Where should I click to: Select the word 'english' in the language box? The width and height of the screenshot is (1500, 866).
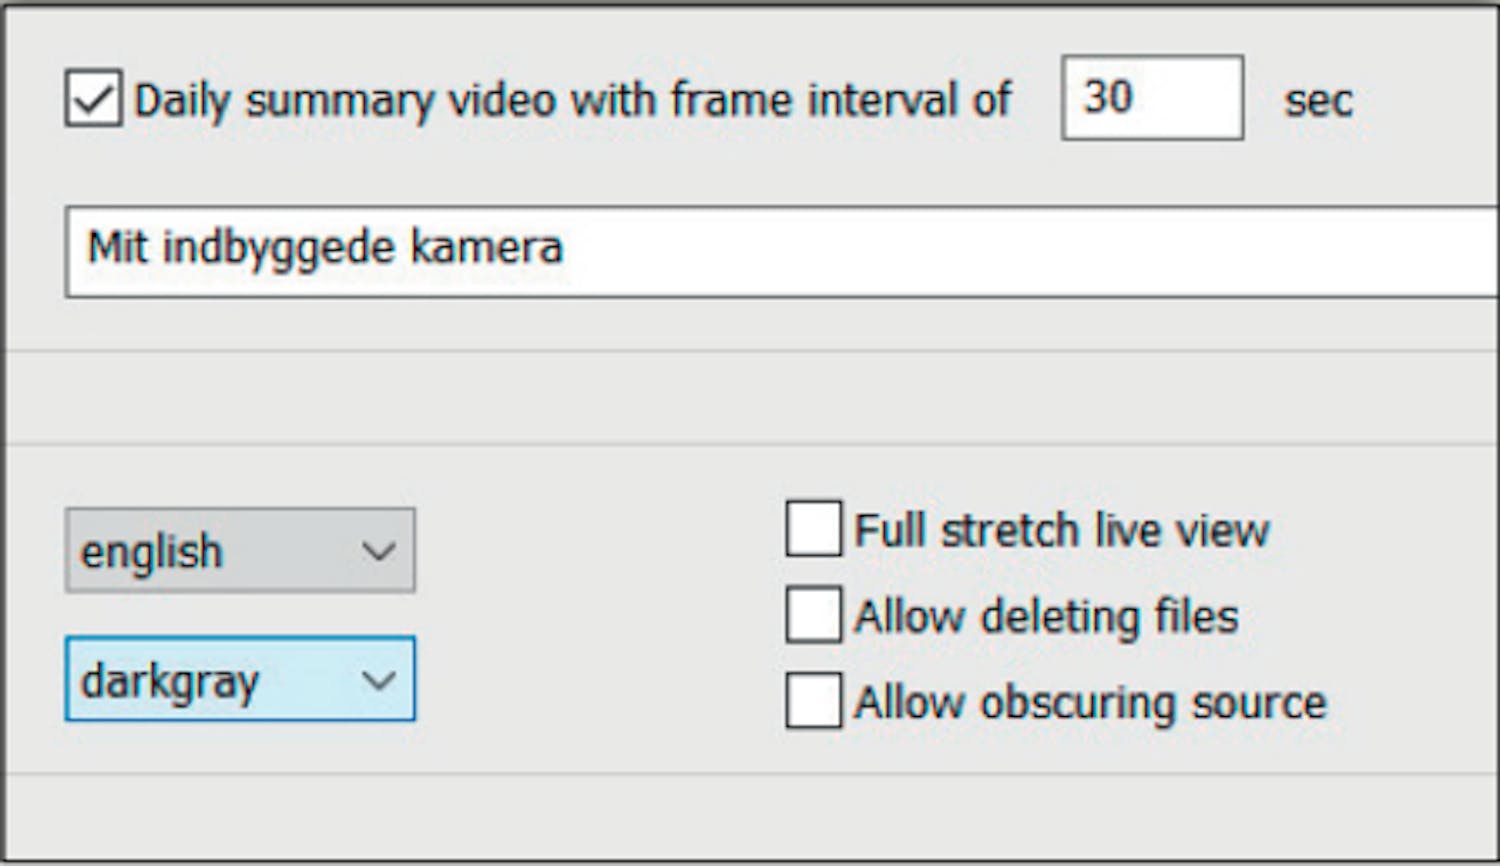click(x=151, y=552)
